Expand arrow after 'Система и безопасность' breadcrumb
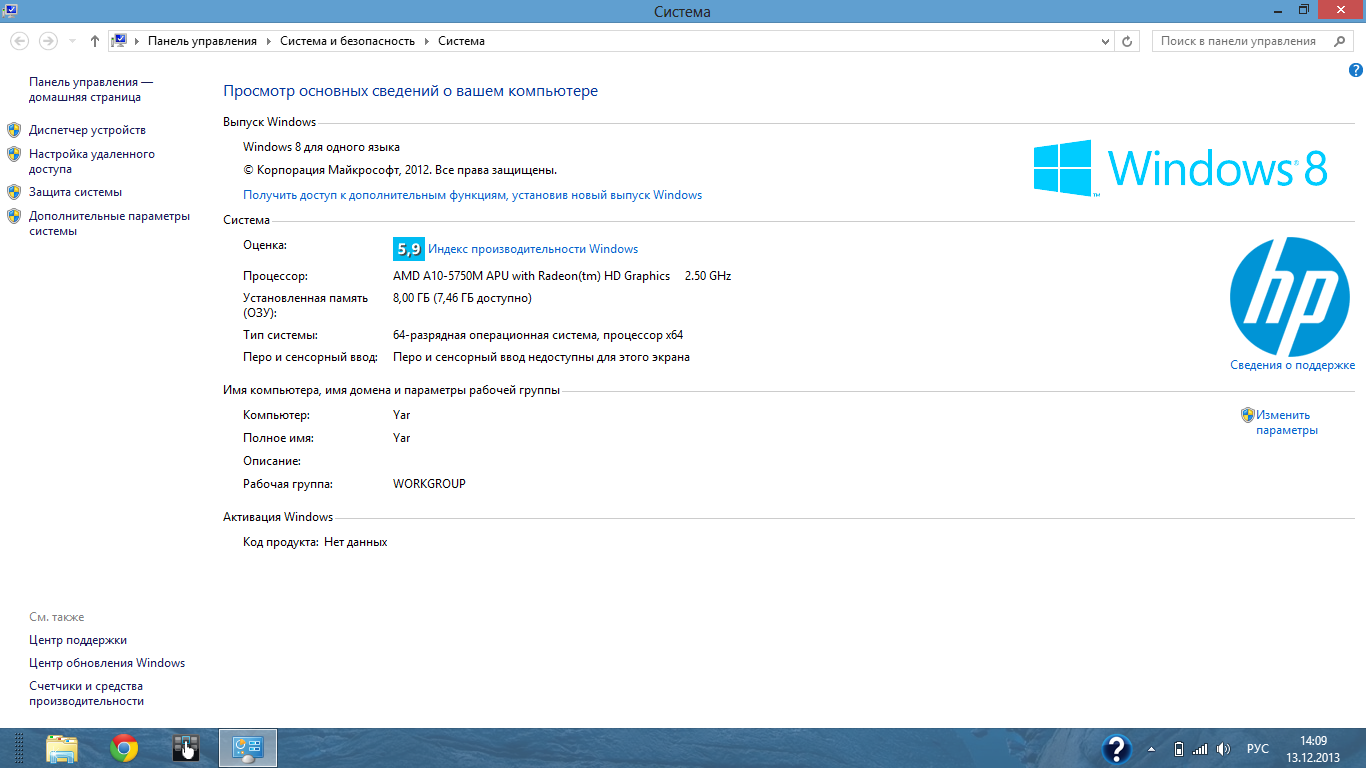The width and height of the screenshot is (1366, 768). [426, 41]
